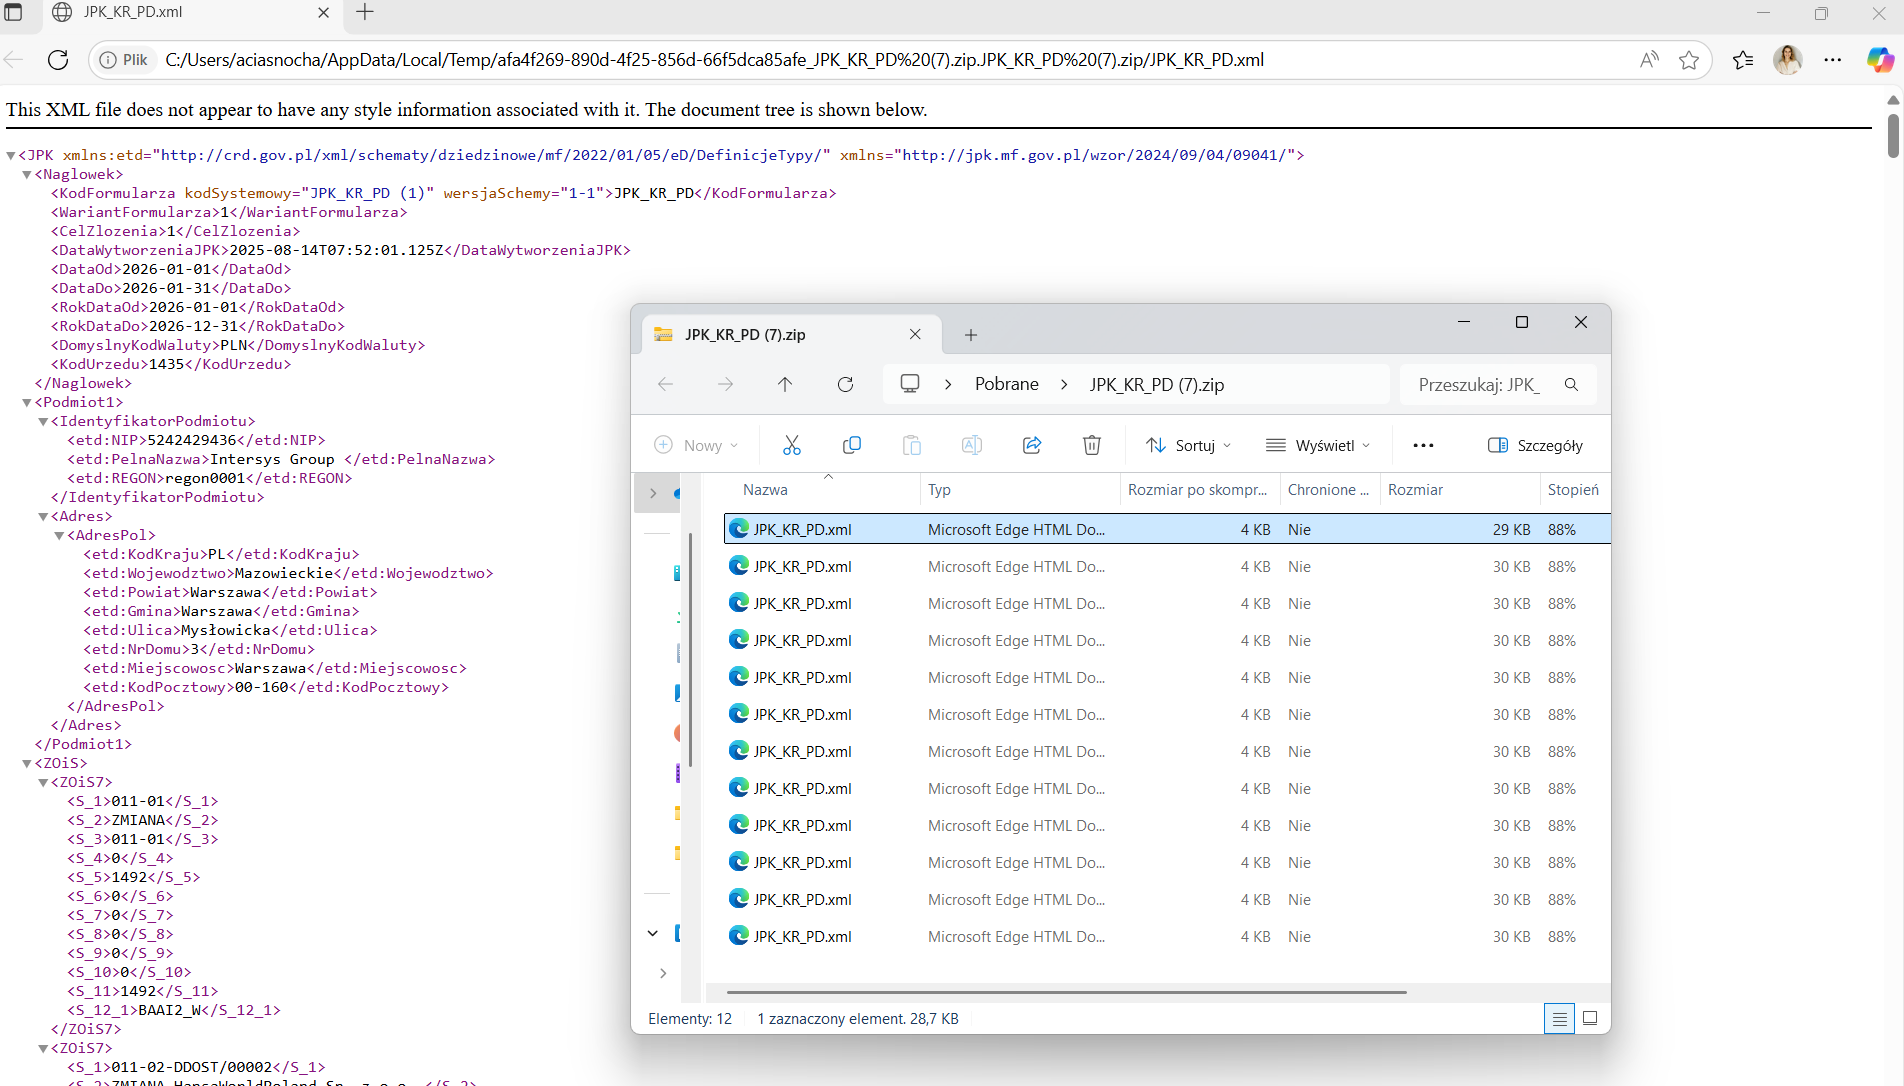Expand the top navigation pane item in Explorer
This screenshot has width=1904, height=1086.
[x=653, y=493]
